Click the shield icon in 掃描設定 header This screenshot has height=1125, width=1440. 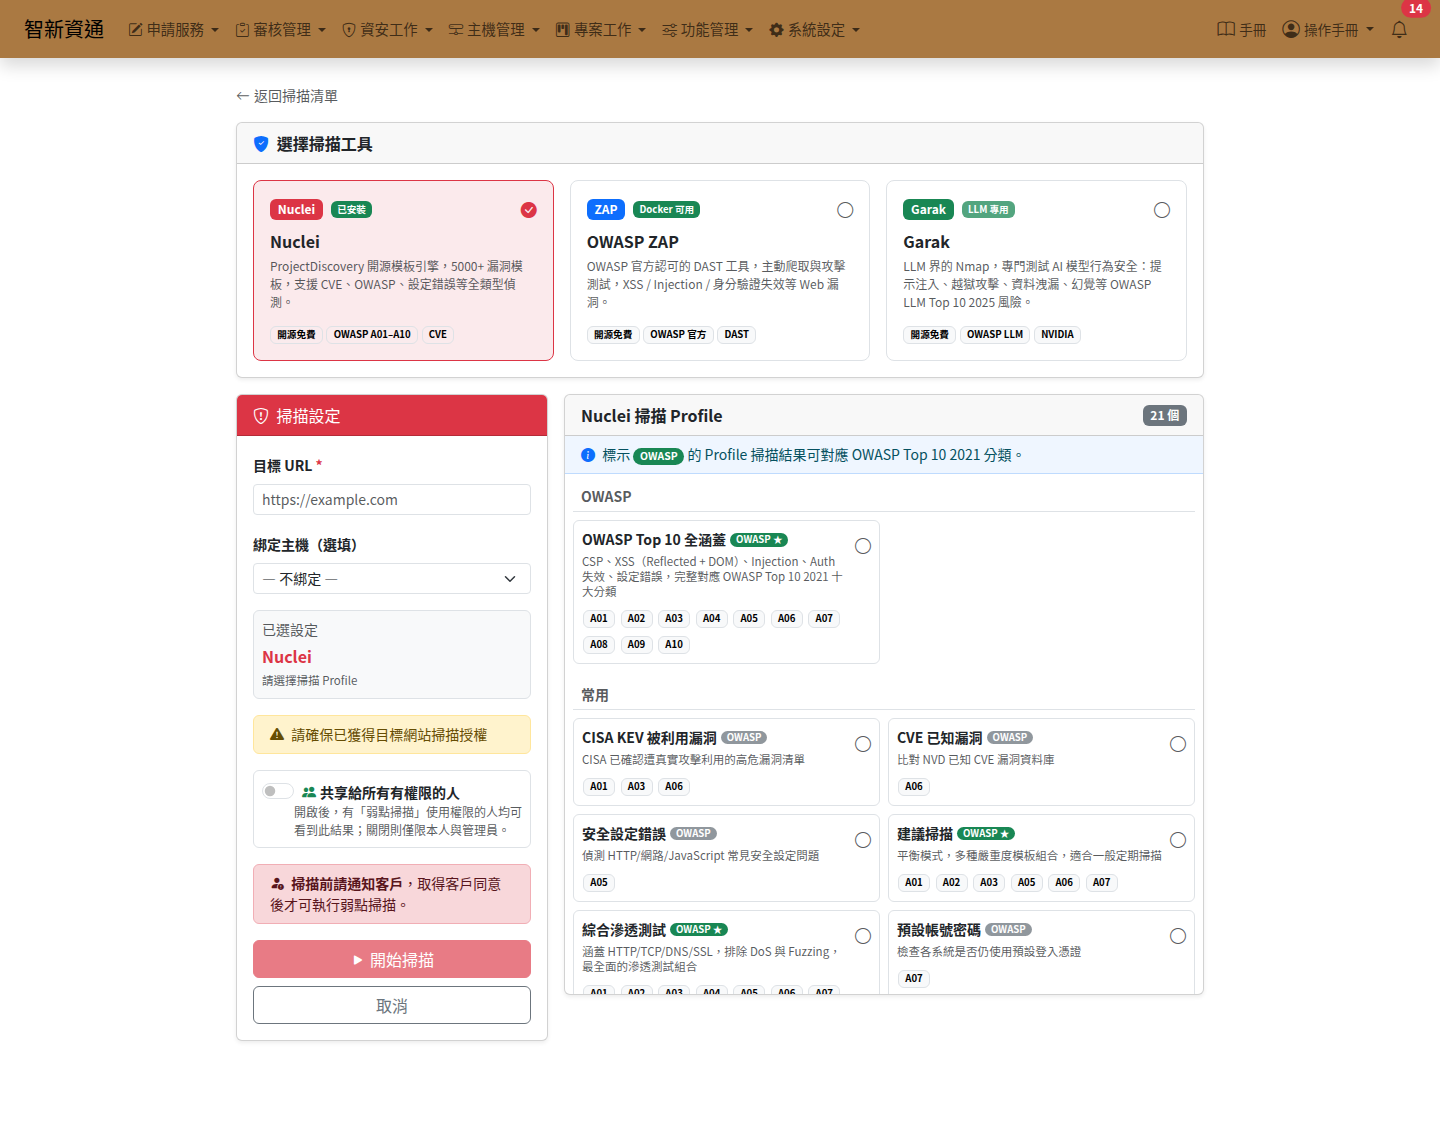(261, 416)
